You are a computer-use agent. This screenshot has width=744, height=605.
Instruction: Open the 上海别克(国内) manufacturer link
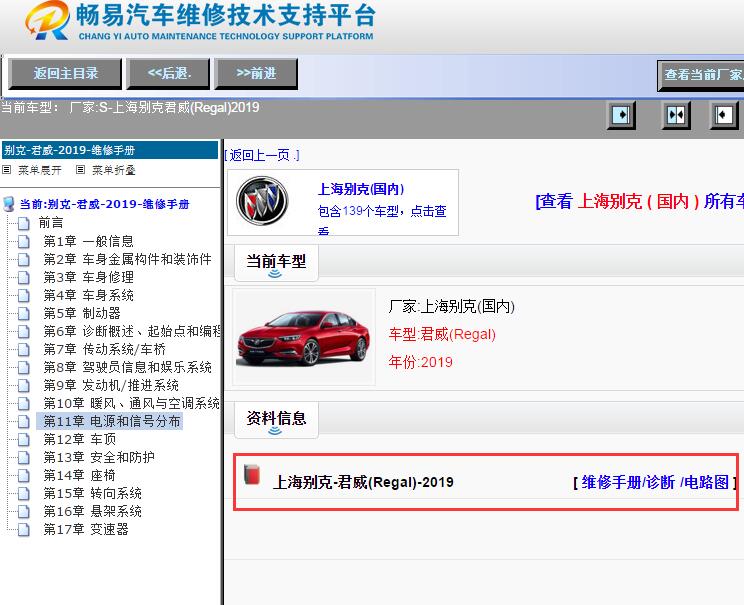[x=361, y=189]
